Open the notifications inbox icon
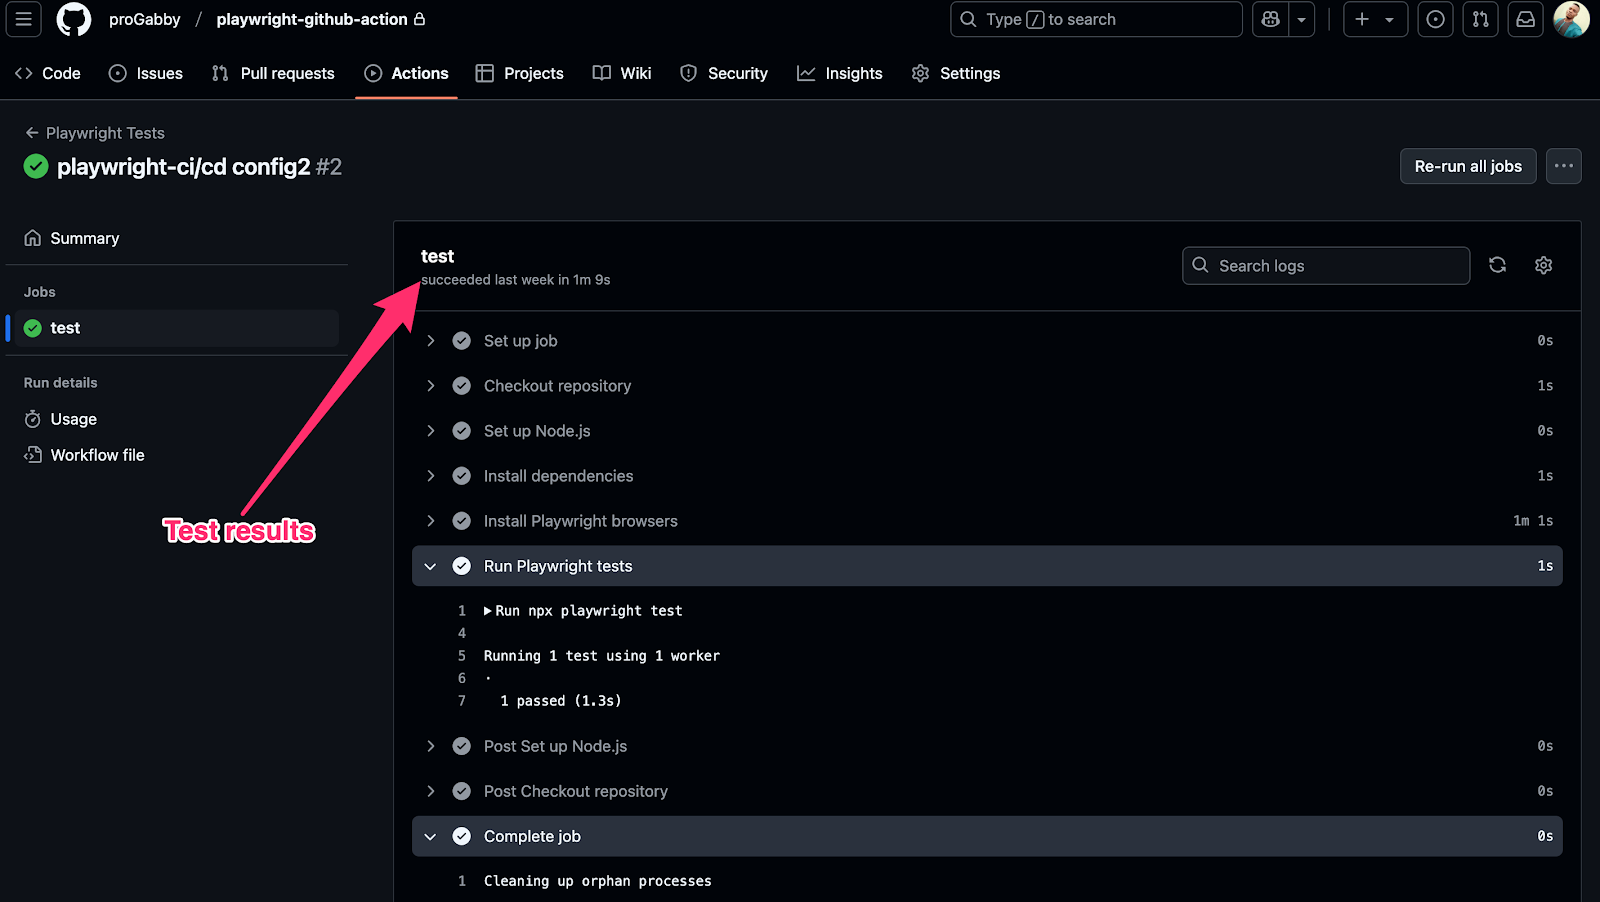This screenshot has width=1600, height=902. (x=1526, y=19)
